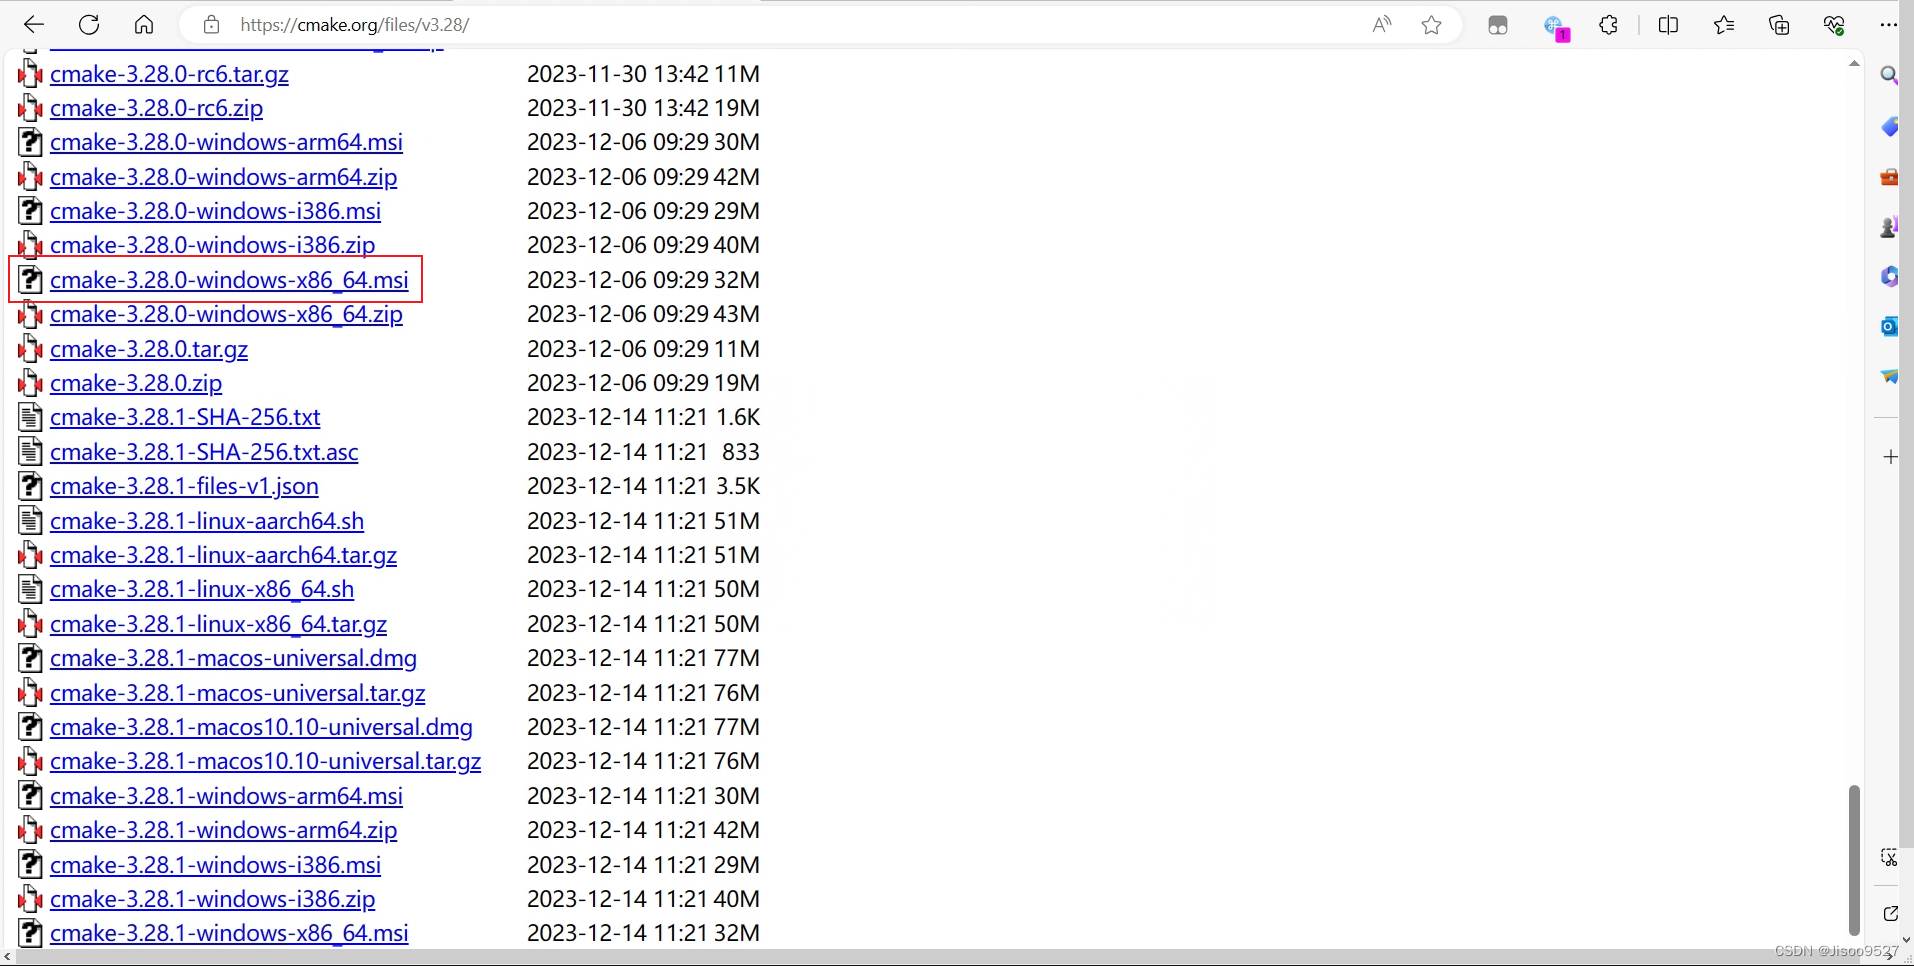Download cmake-3.28.1-macos10.10-universal.tar.gz

(266, 761)
